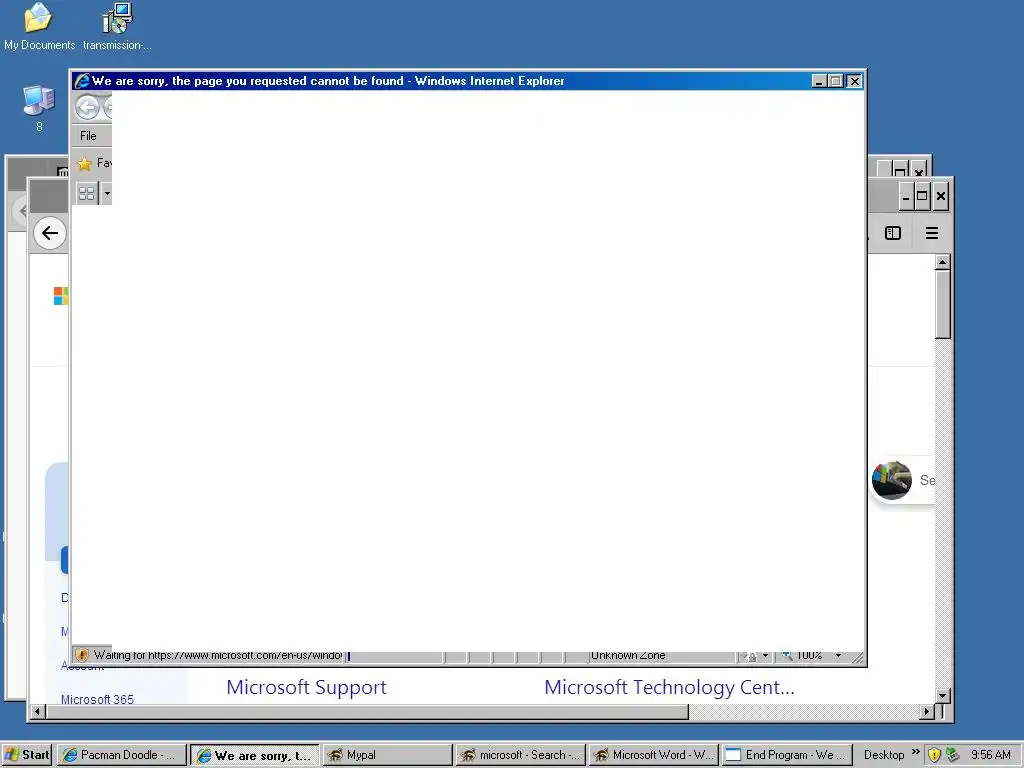
Task: Switch to 'microsoft - Search' taskbar button
Action: click(520, 755)
